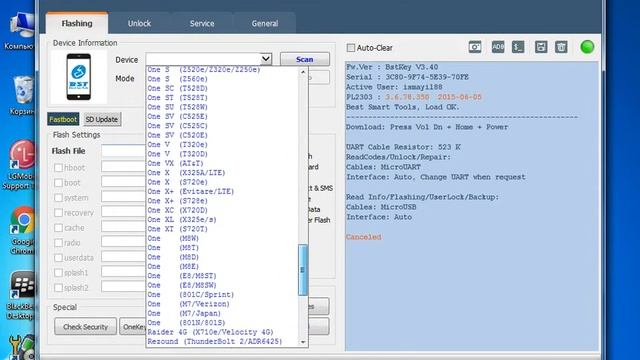Select One (M8T) in device list
Image resolution: width=640 pixels, height=360 pixels.
(x=222, y=248)
